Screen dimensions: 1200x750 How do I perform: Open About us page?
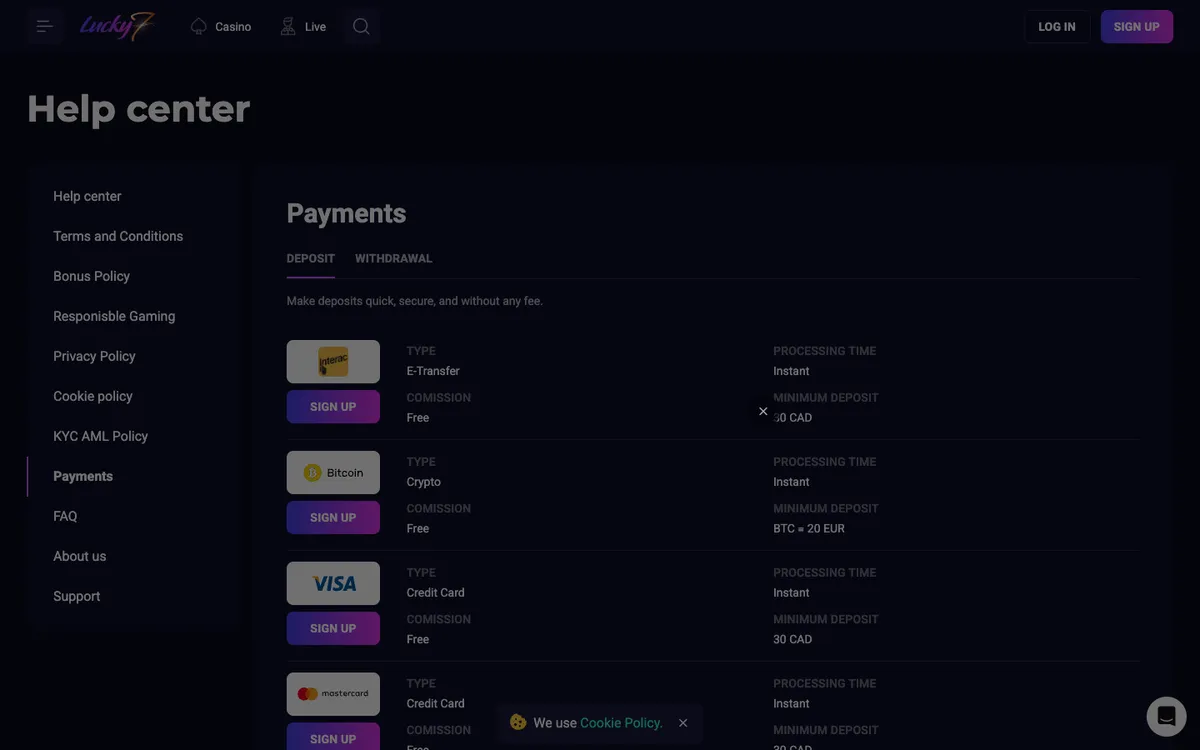pos(79,556)
